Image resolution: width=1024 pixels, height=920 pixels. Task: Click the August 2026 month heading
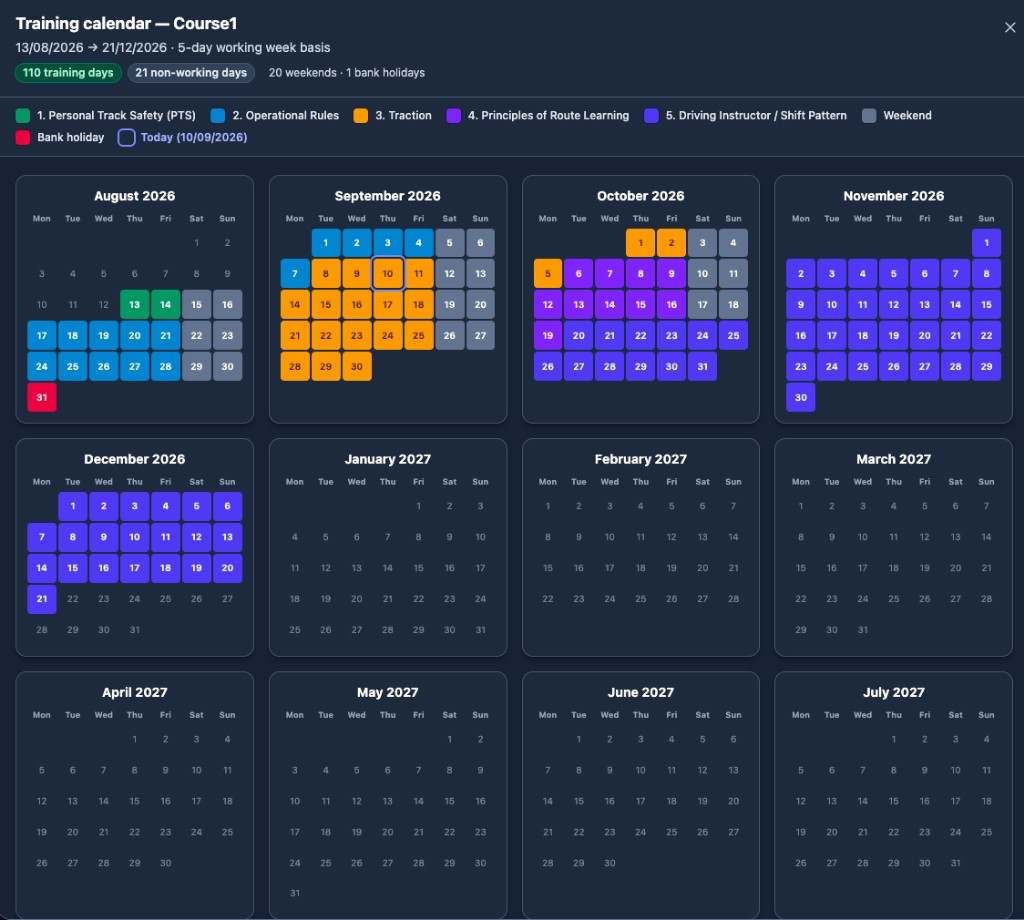tap(135, 196)
